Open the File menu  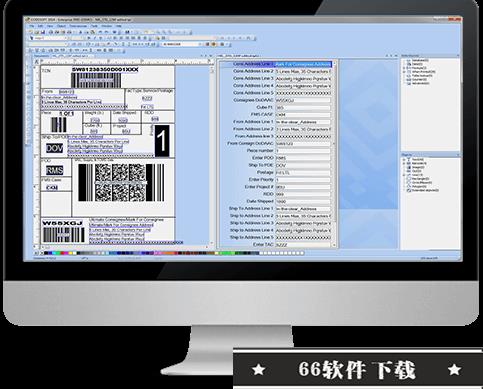click(x=32, y=26)
